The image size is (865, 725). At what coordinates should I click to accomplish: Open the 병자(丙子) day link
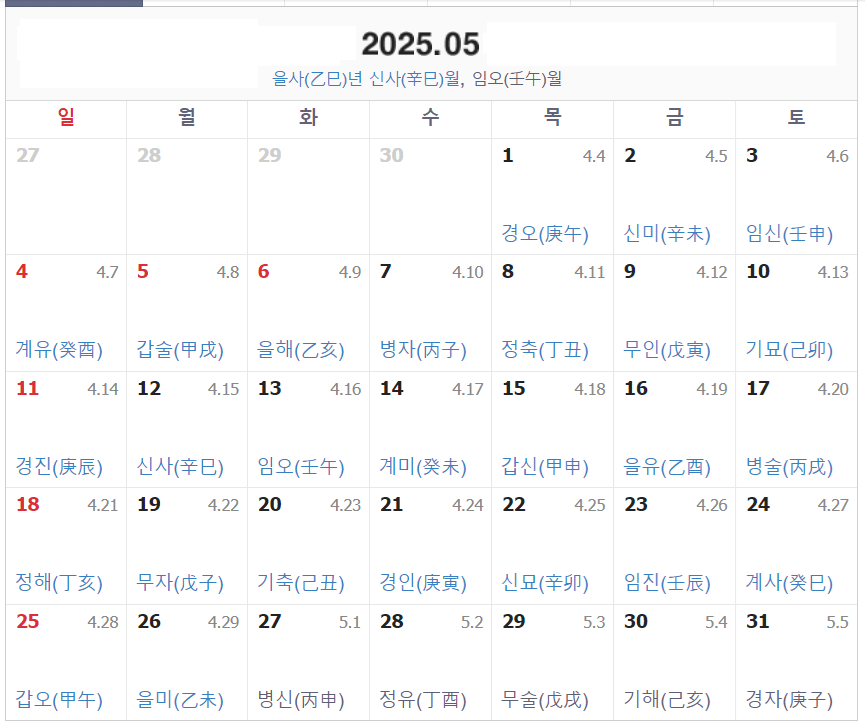pyautogui.click(x=423, y=350)
